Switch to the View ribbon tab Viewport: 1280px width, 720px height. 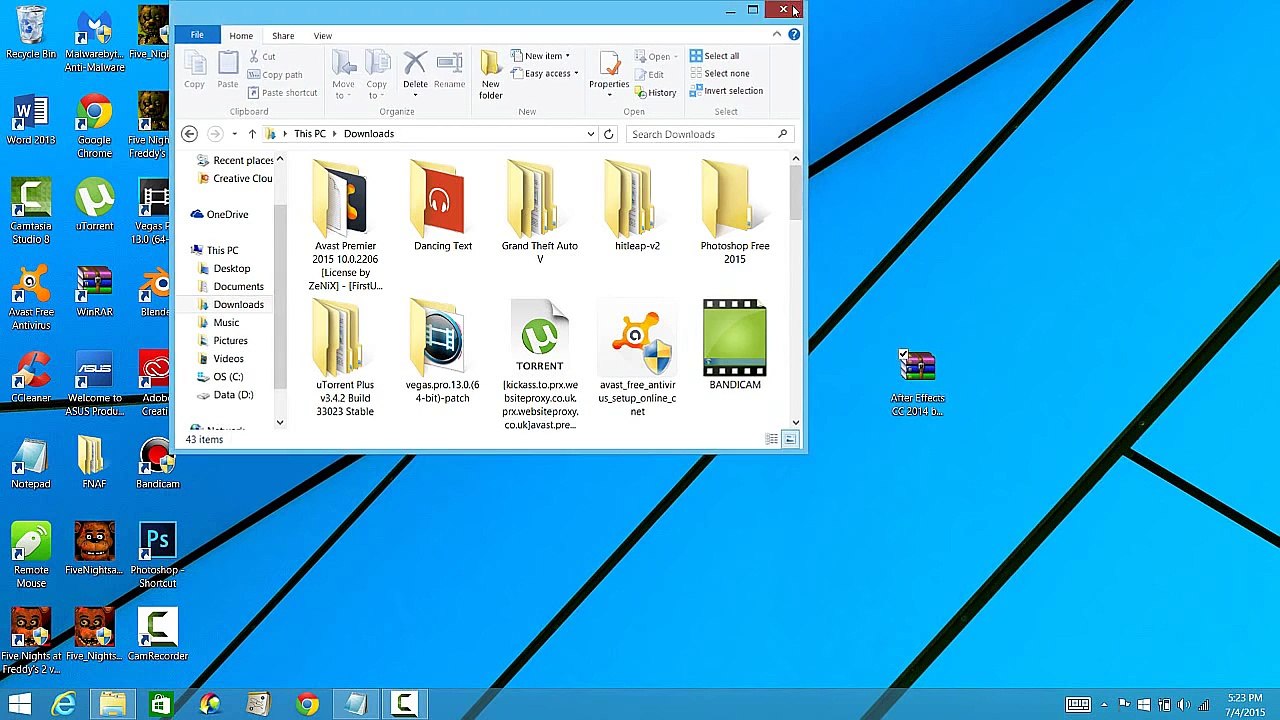point(323,36)
